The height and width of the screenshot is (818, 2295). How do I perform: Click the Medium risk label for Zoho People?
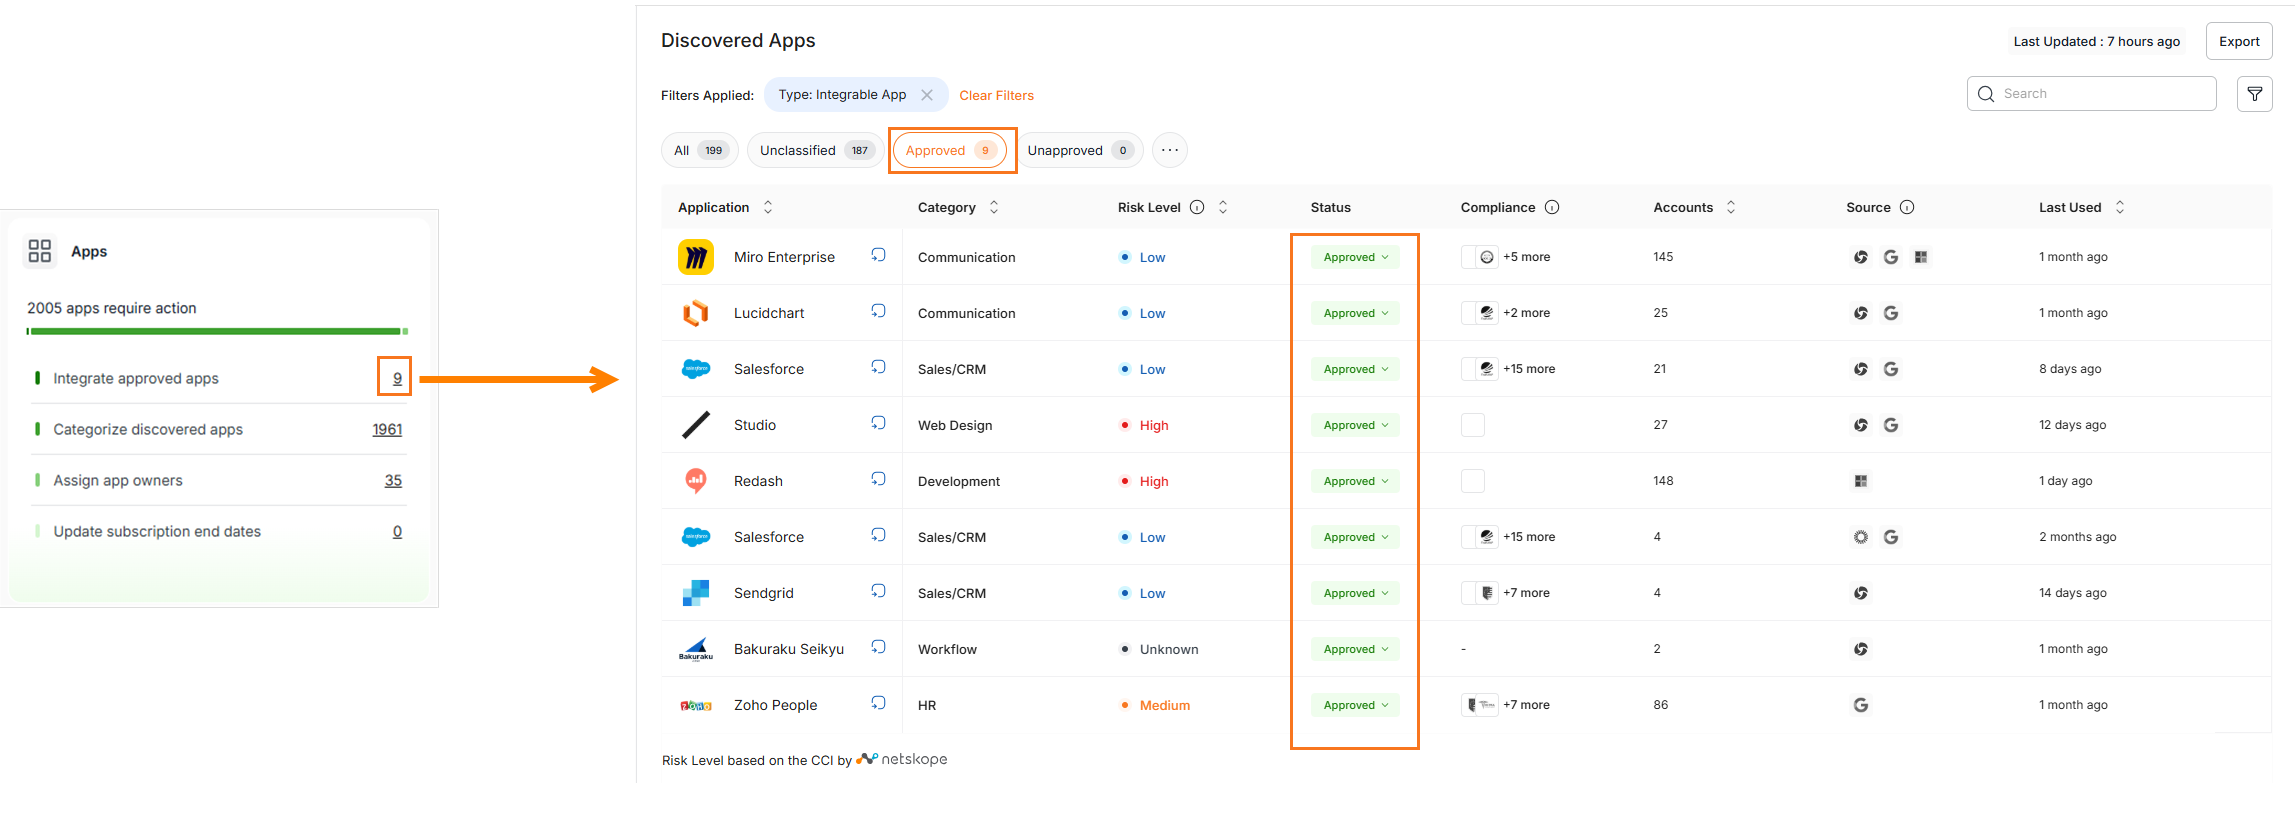(1165, 705)
